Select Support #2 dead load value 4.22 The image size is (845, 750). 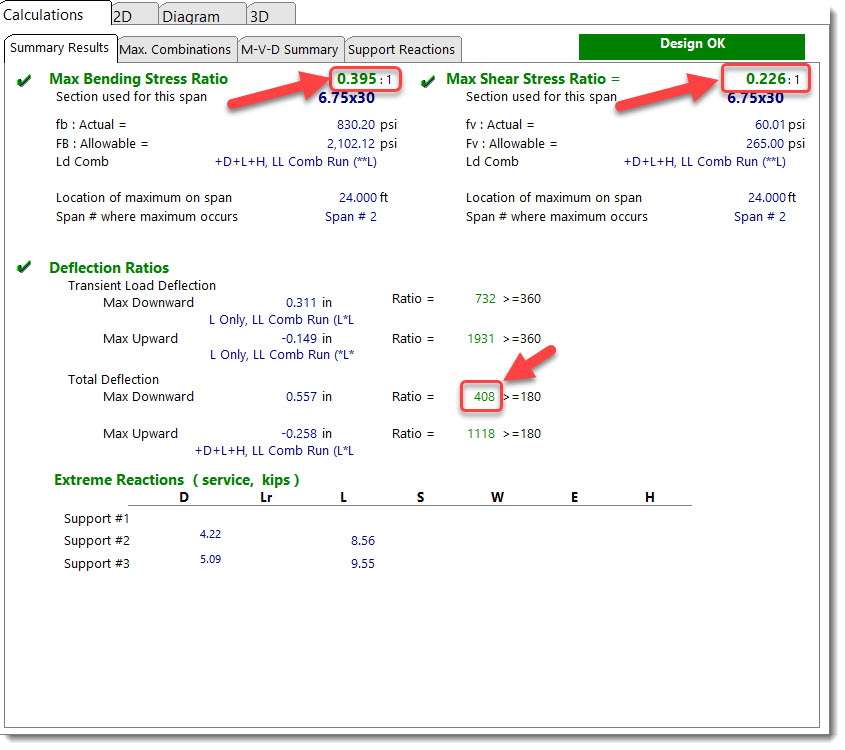210,535
